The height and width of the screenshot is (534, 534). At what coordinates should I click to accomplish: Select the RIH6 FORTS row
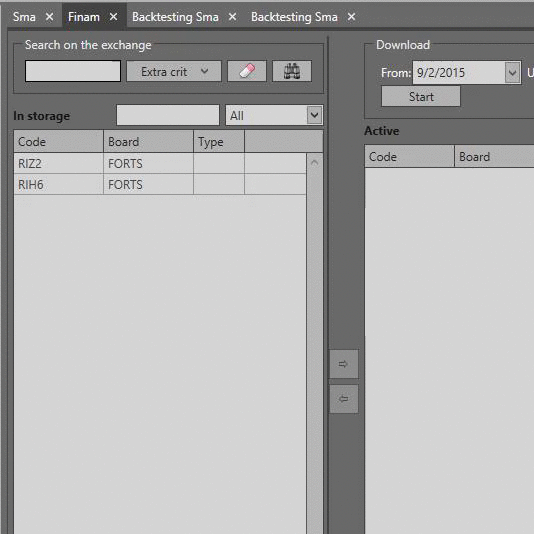(x=160, y=185)
